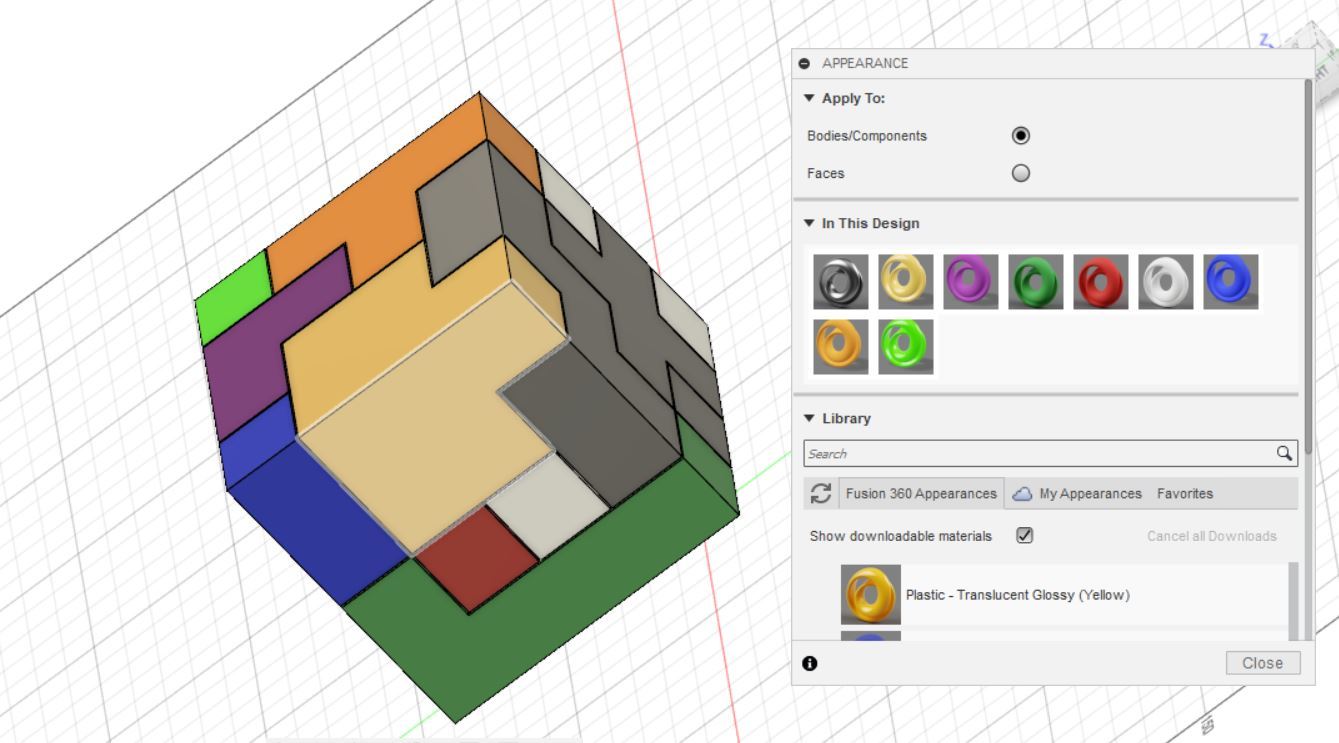Collapse the Library section
Screen dimensions: 1339x743
(810, 418)
